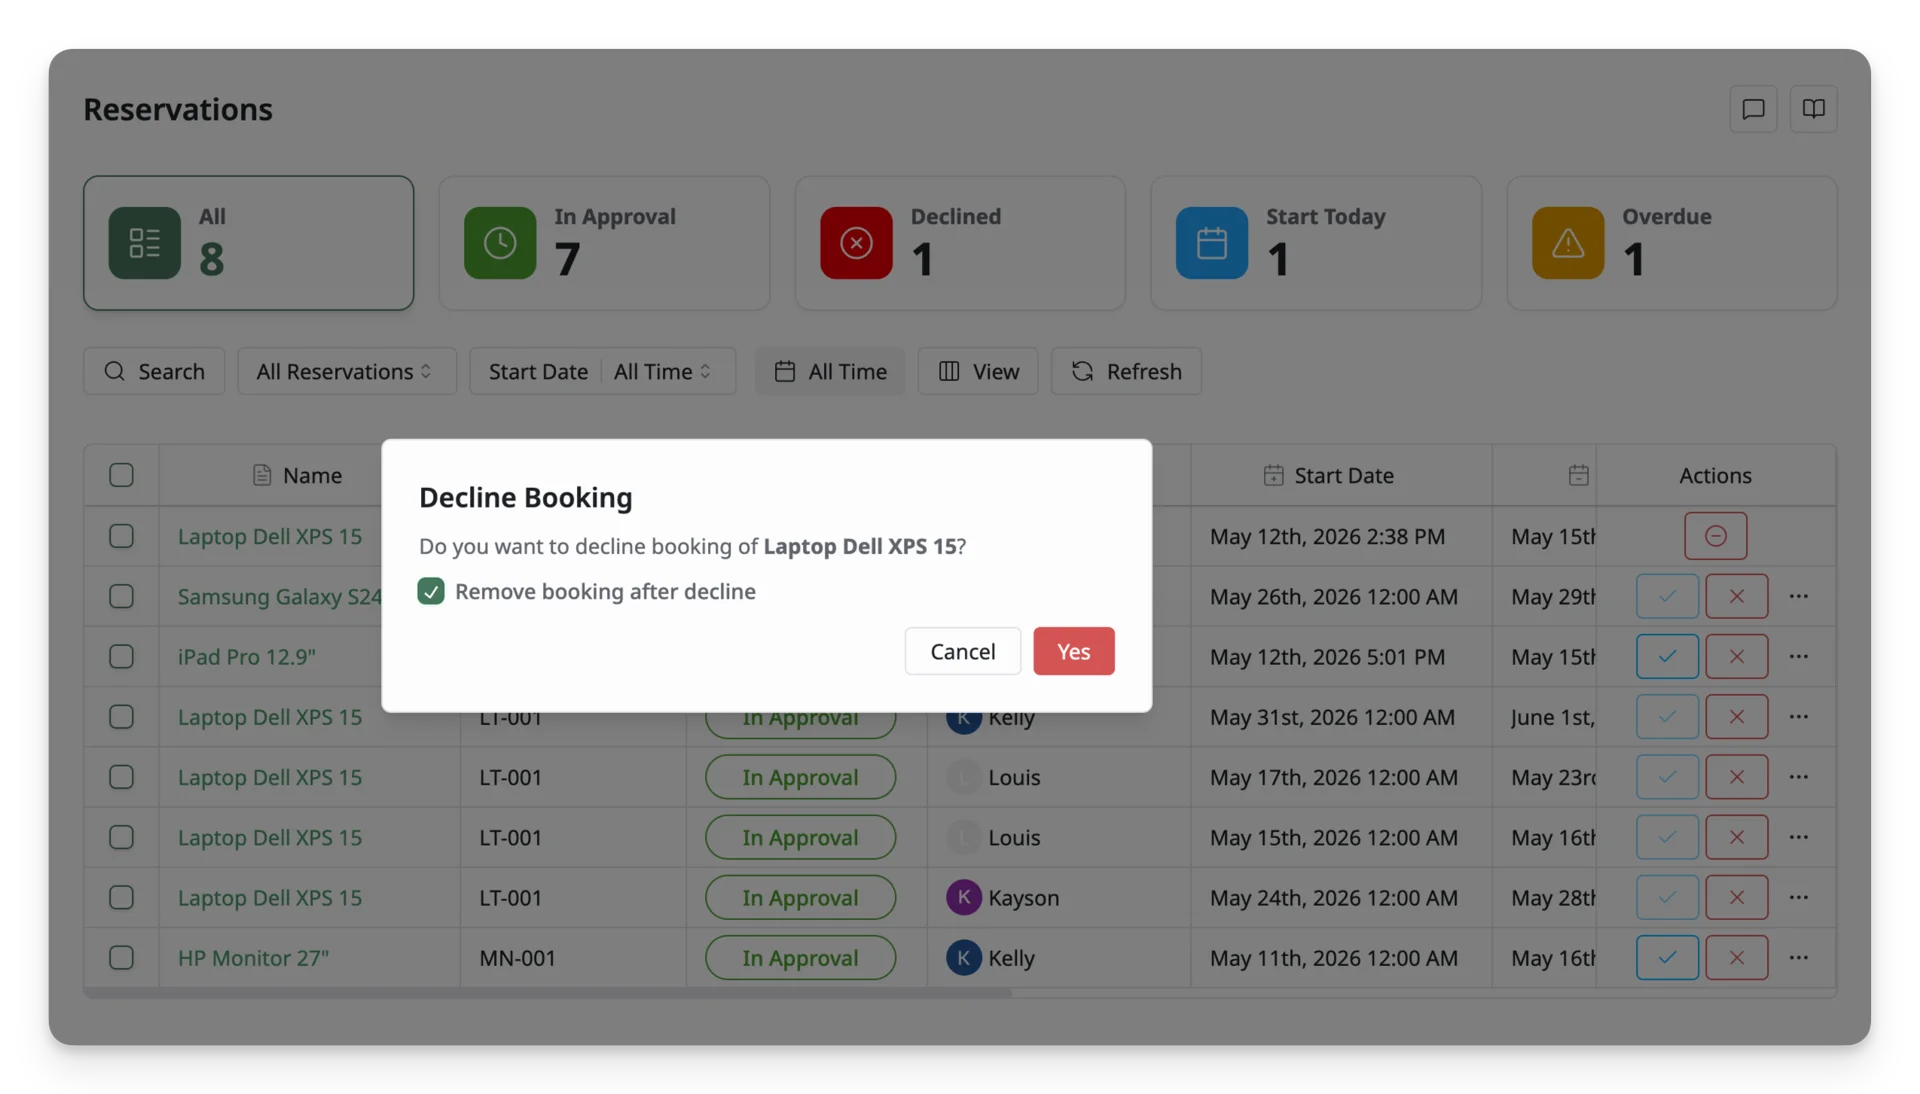
Task: Open the chat/comments icon top right
Action: point(1753,109)
